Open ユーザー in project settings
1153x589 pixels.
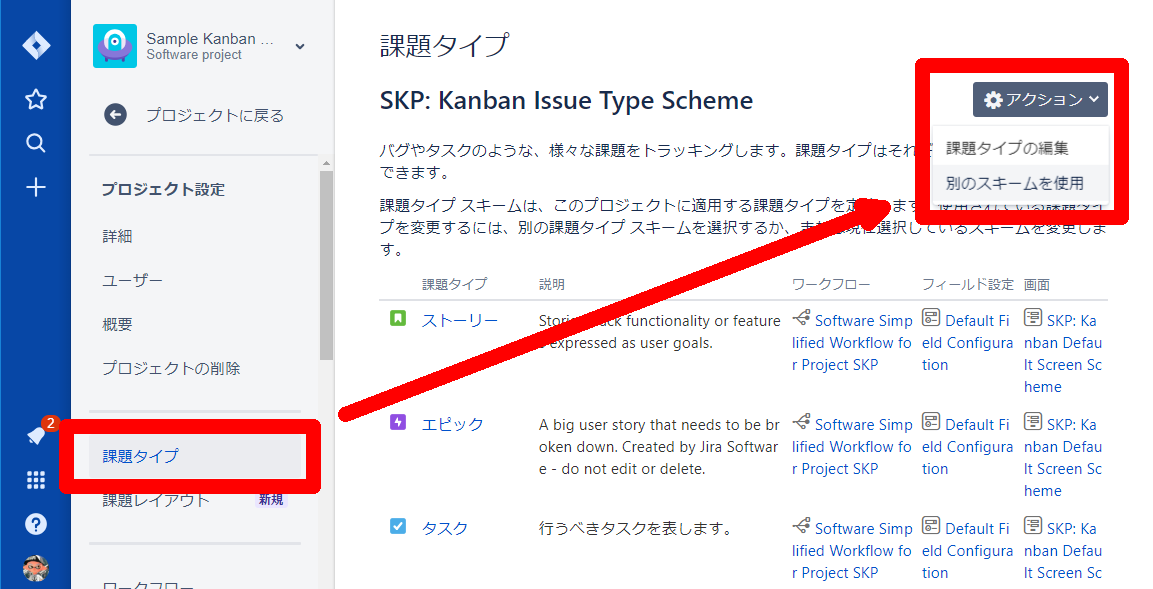(132, 280)
